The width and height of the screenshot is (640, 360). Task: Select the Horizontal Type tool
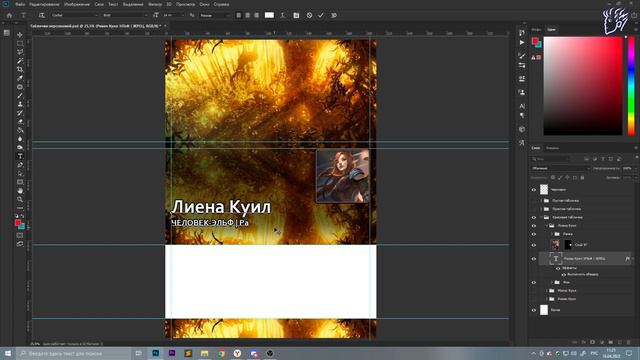[x=20, y=156]
